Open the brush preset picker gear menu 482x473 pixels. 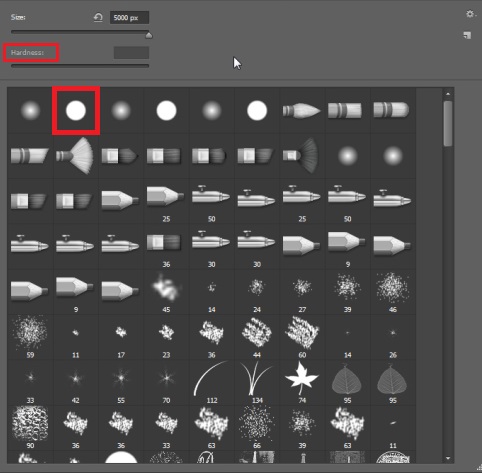(470, 14)
